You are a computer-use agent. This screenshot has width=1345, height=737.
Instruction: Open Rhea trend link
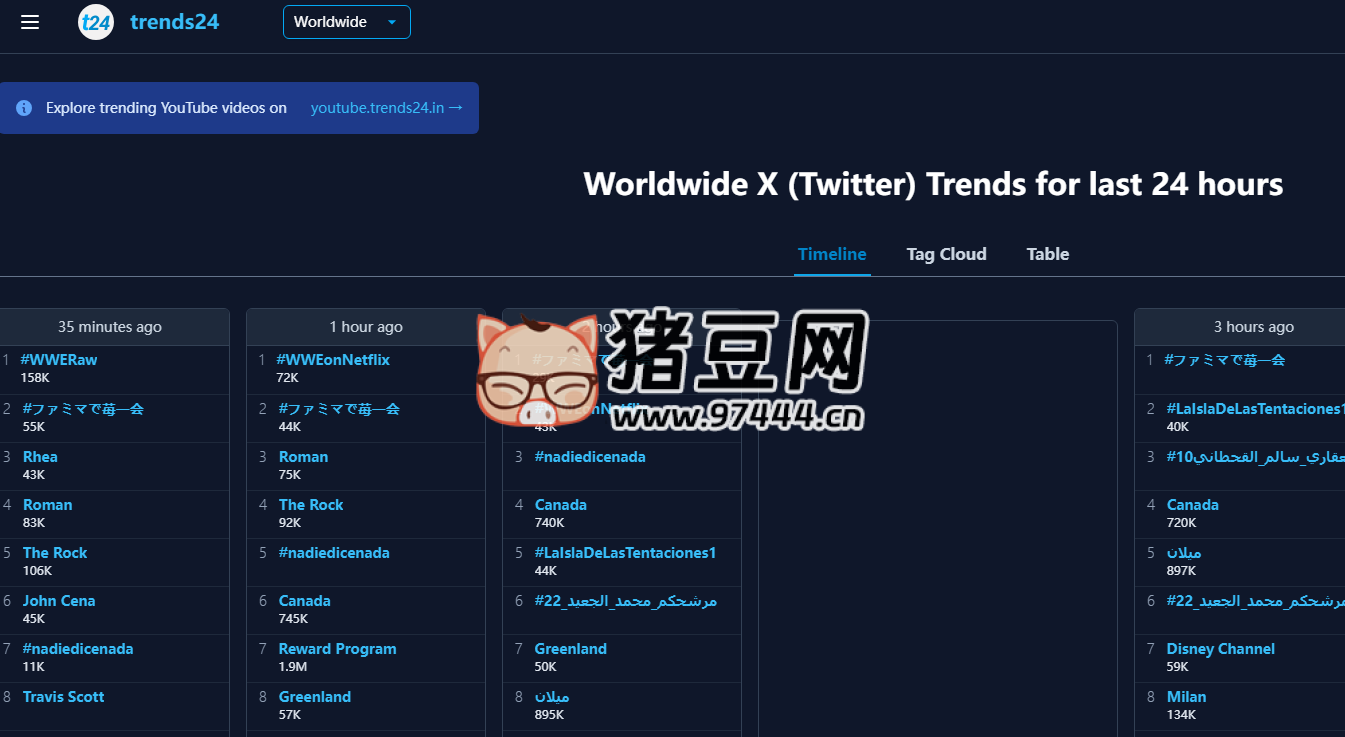(x=40, y=457)
